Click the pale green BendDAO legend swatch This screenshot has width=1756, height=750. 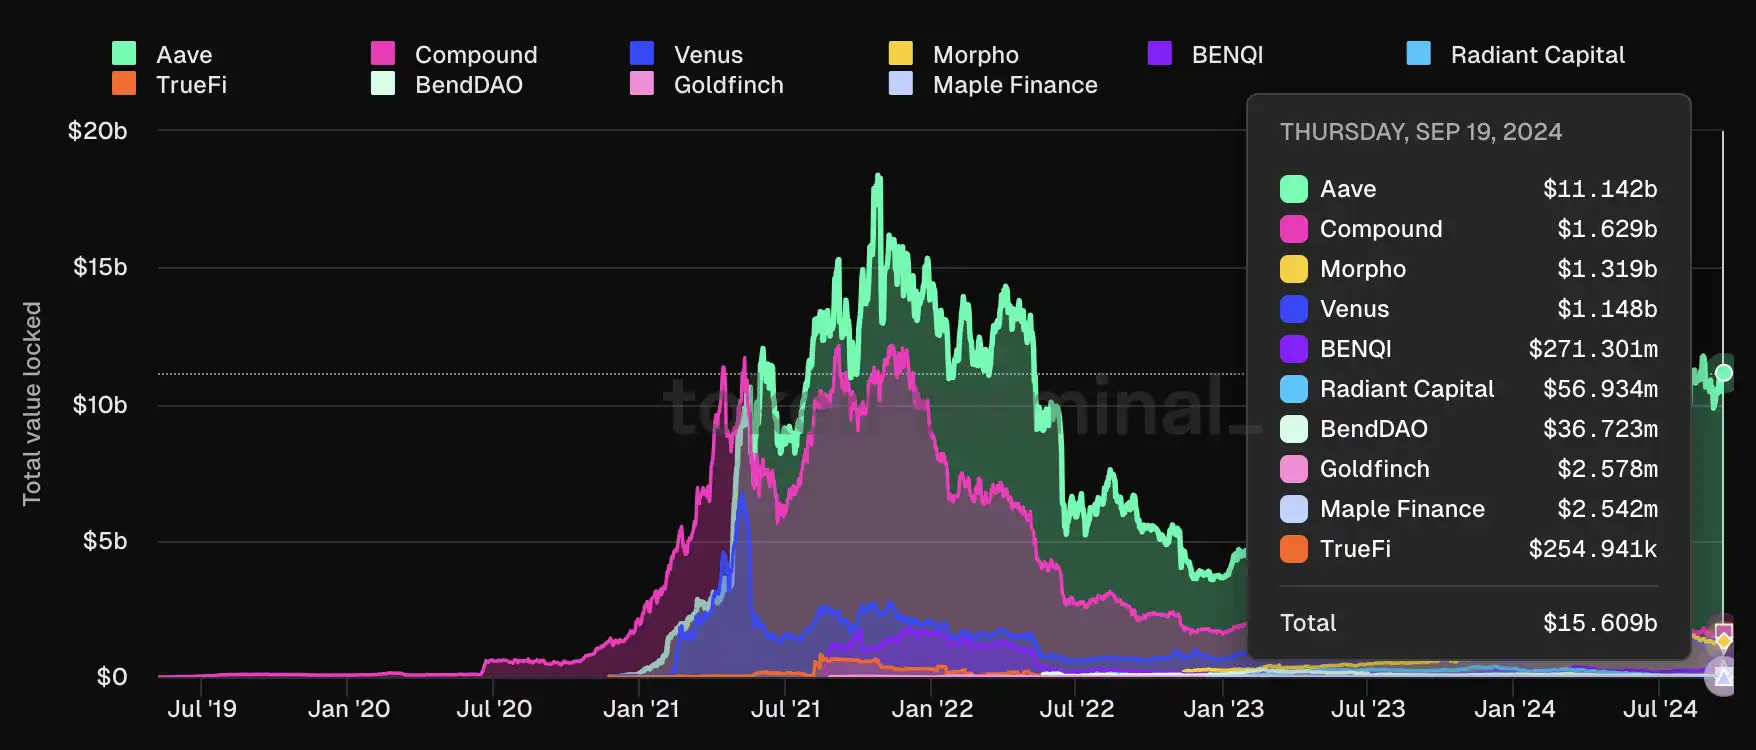point(383,84)
